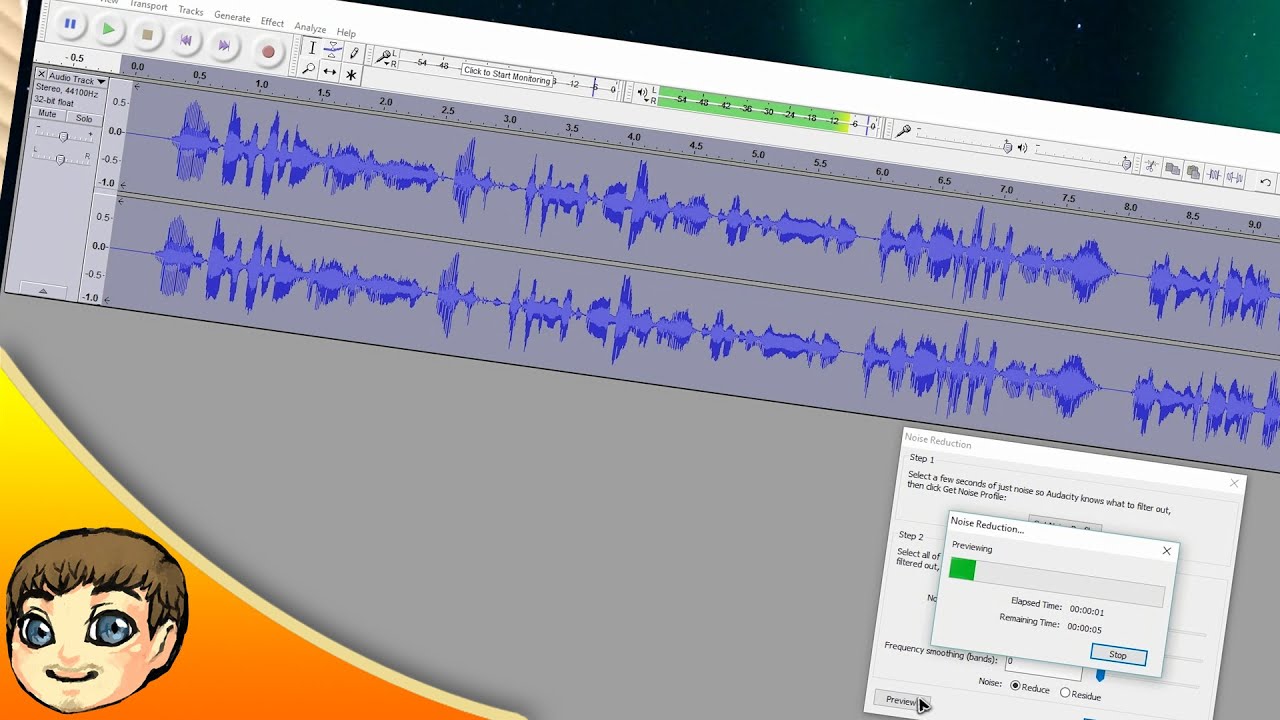Activate the magnifier Zoom tool
Screen dimensions: 1280x720
tap(309, 68)
